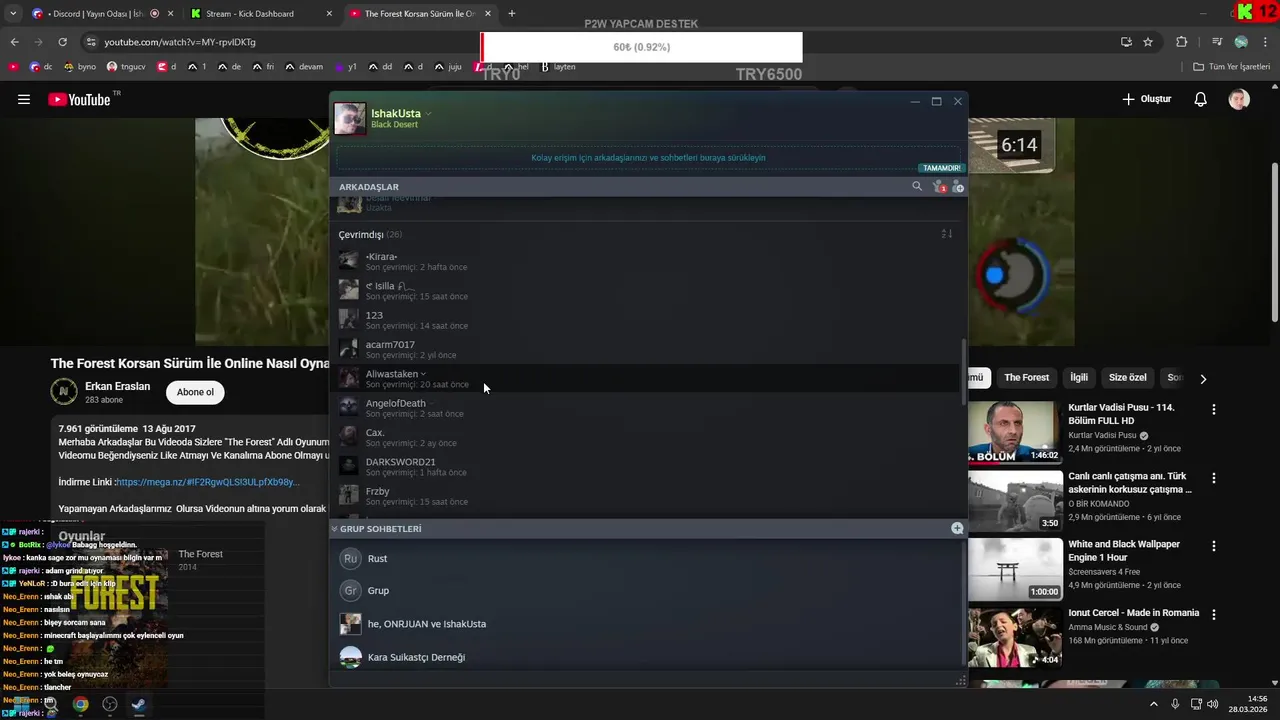Viewport: 1280px width, 720px height.
Task: Reload the YouTube page
Action: click(x=62, y=42)
